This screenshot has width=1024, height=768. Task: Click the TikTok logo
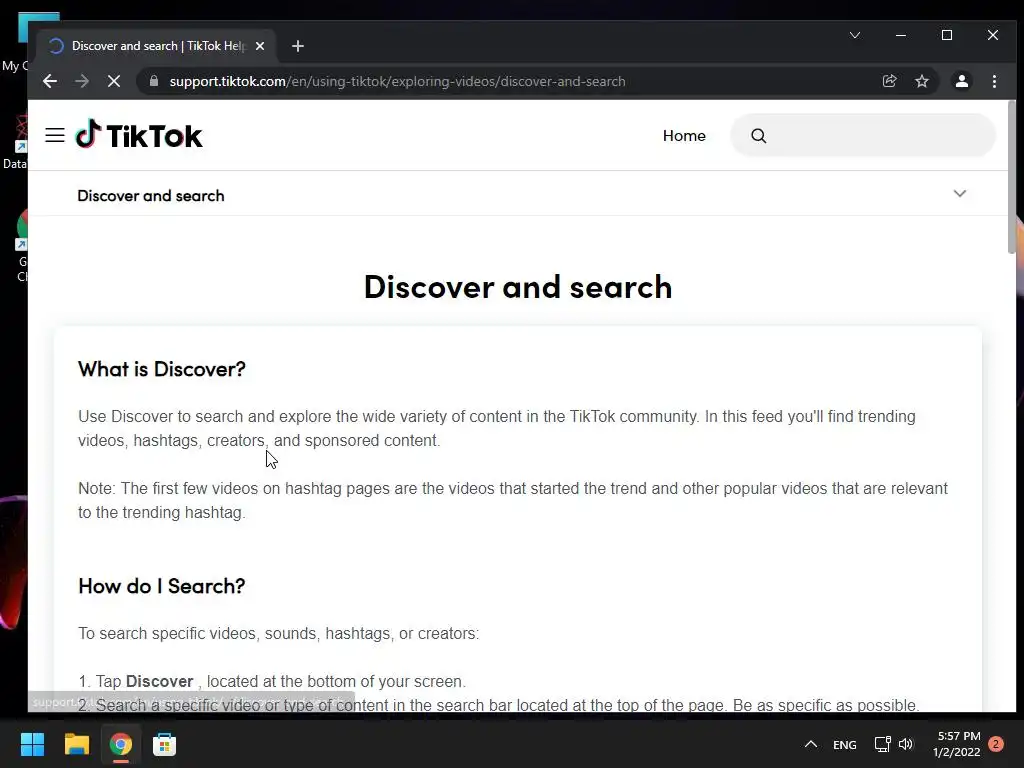click(138, 135)
